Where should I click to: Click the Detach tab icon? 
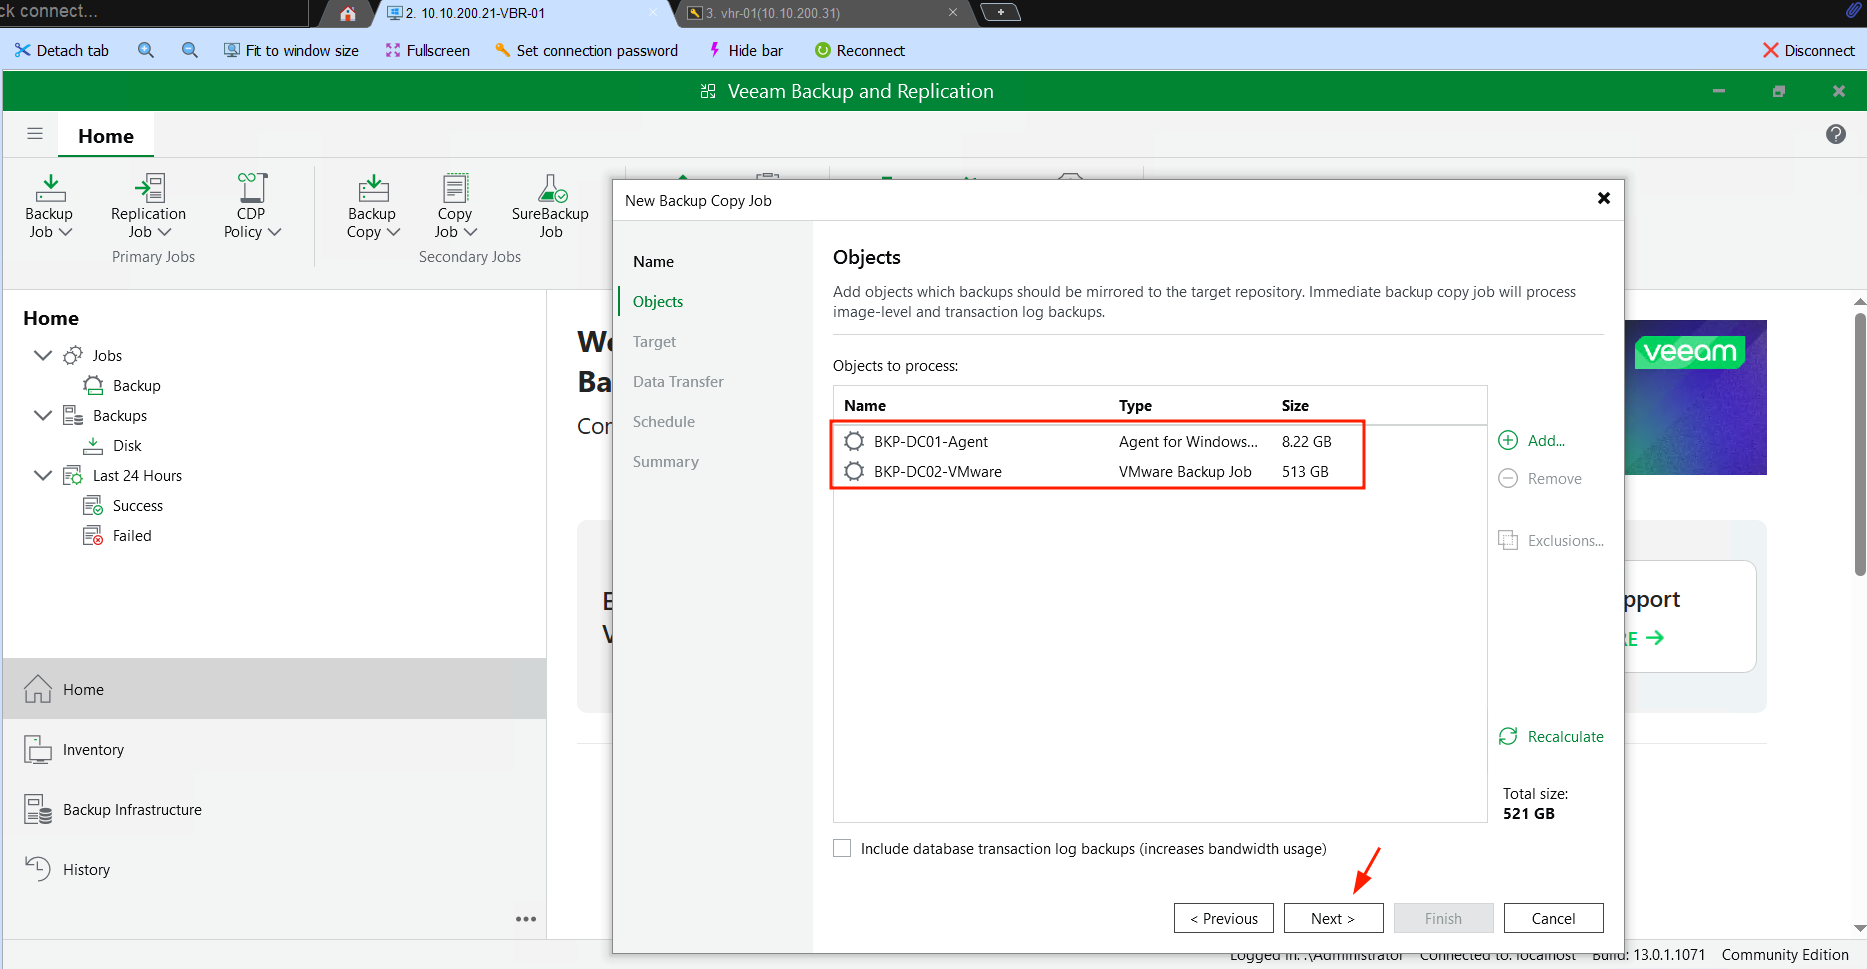(22, 50)
